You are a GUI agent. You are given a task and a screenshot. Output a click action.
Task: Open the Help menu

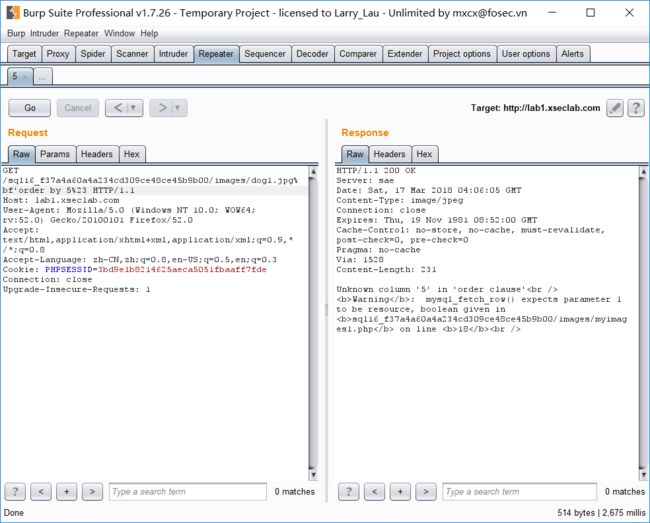click(x=149, y=33)
